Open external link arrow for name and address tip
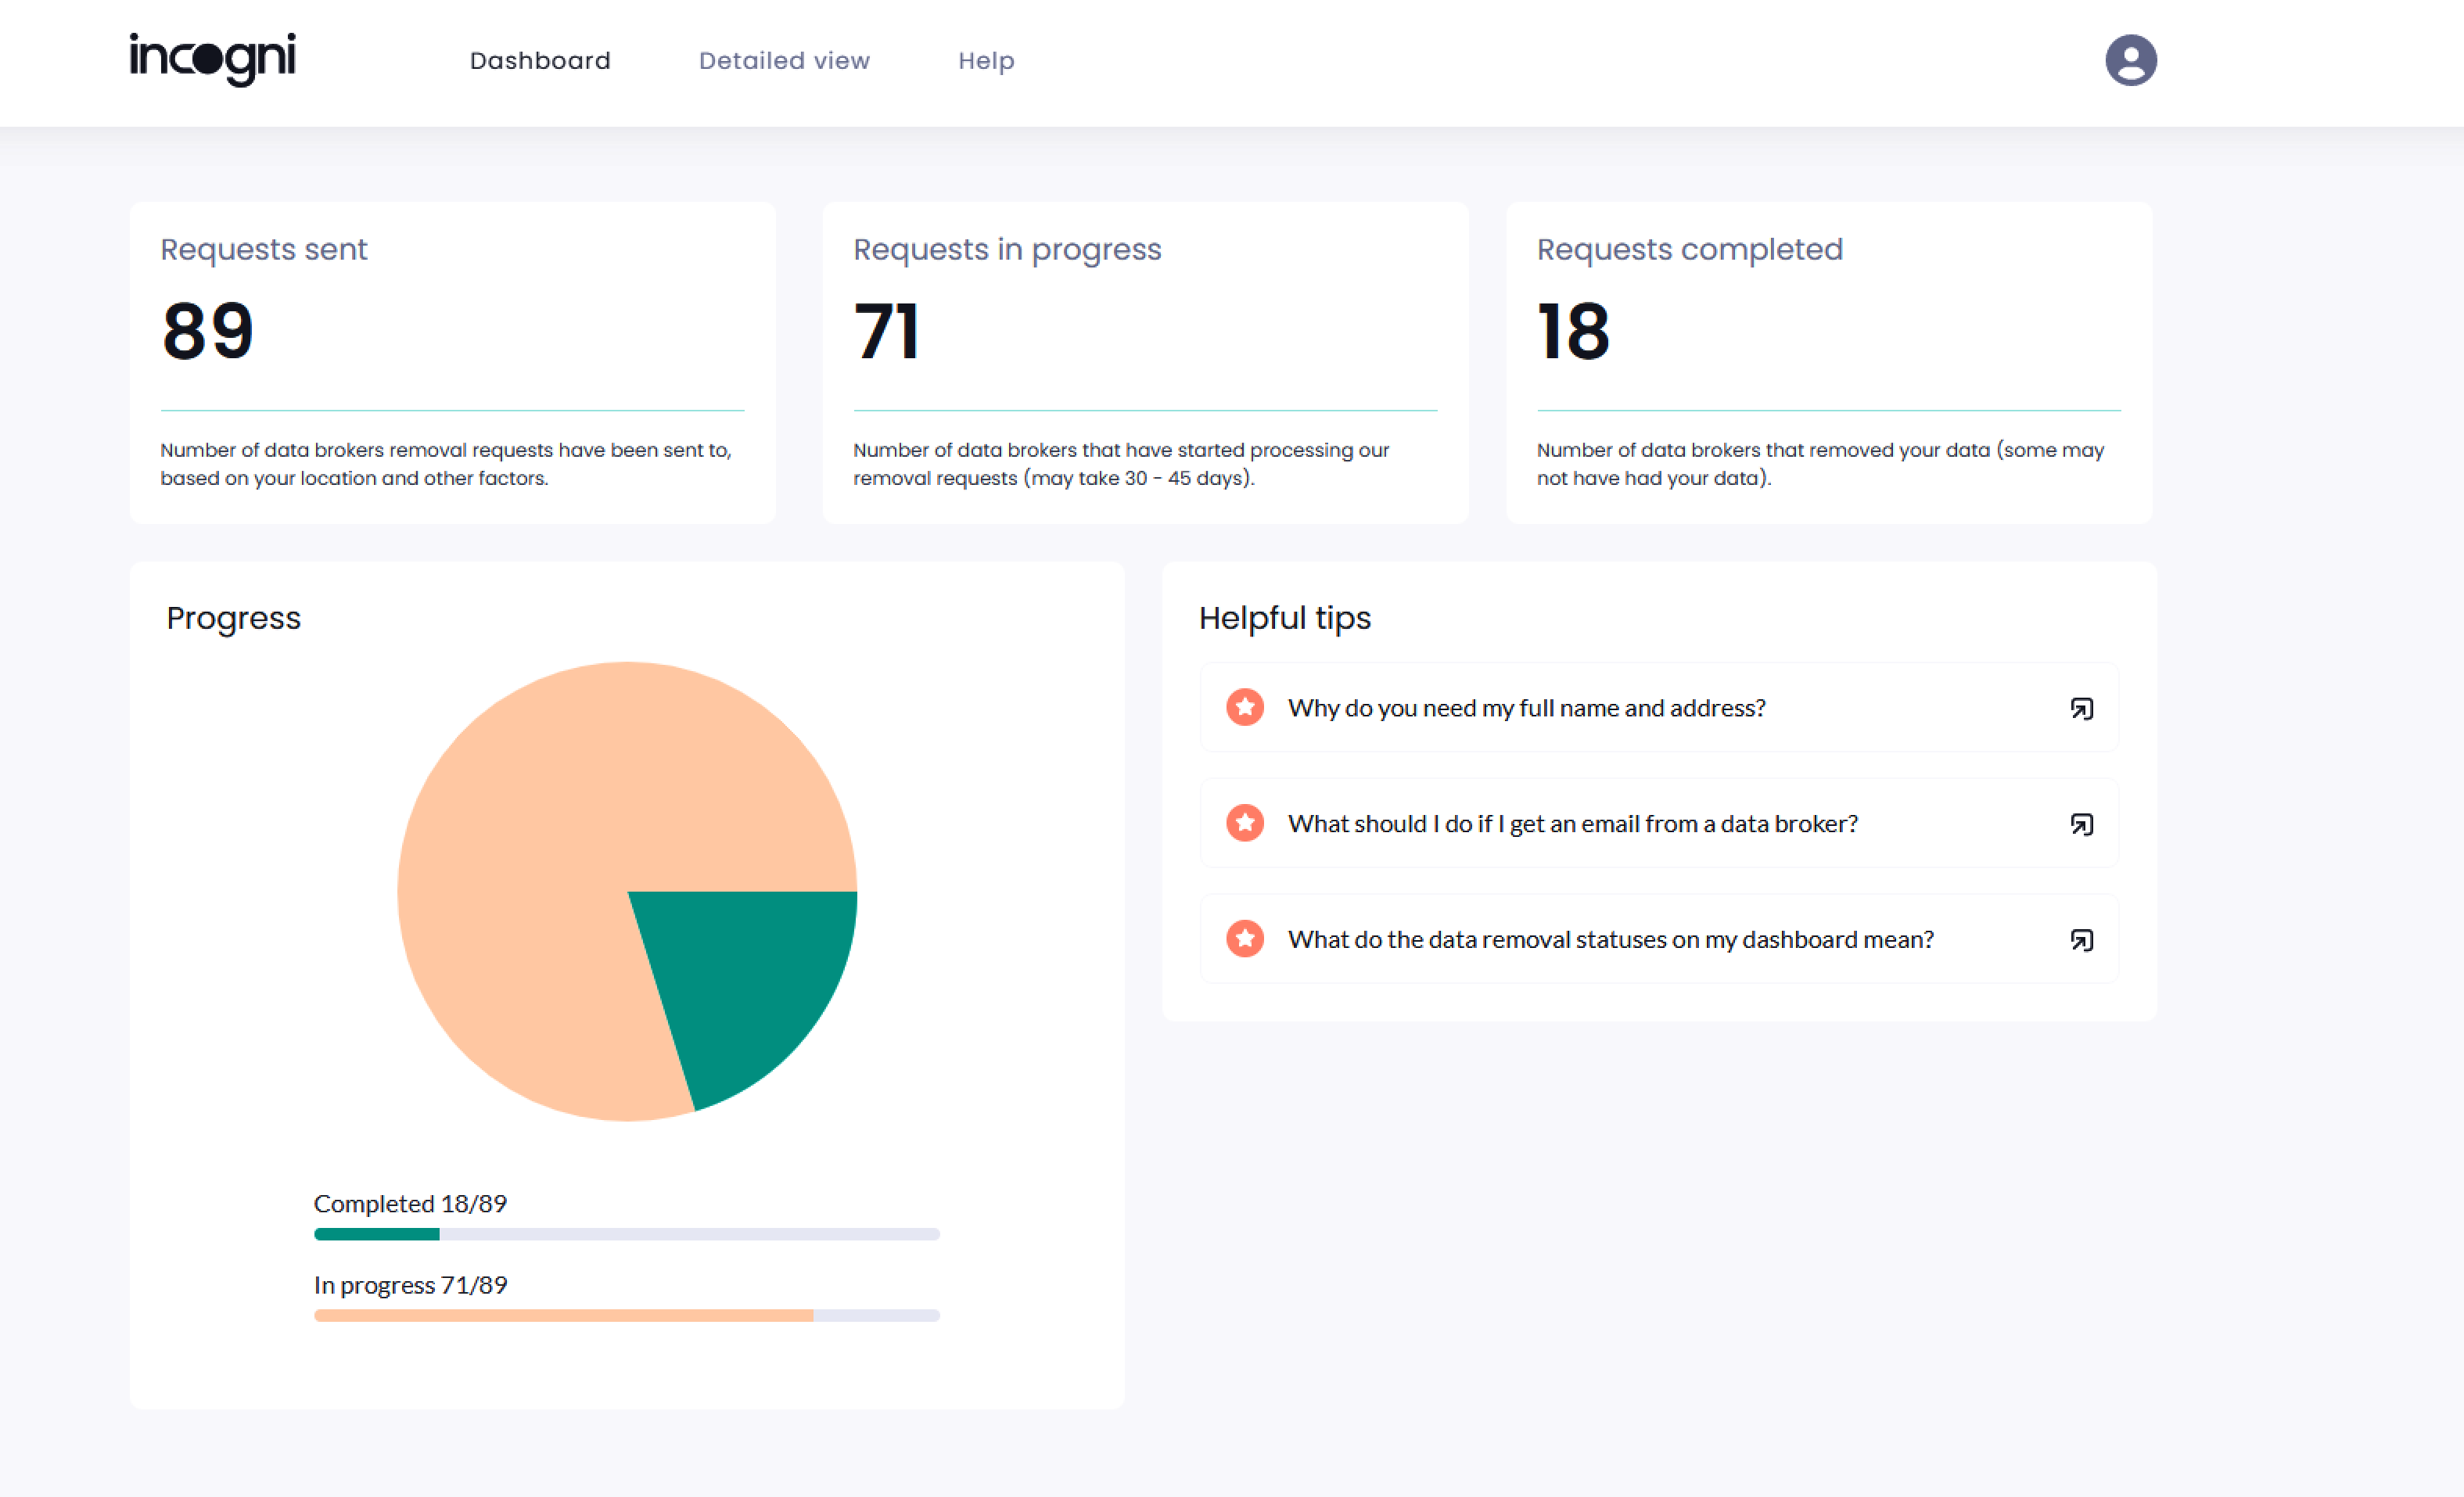 (2081, 709)
